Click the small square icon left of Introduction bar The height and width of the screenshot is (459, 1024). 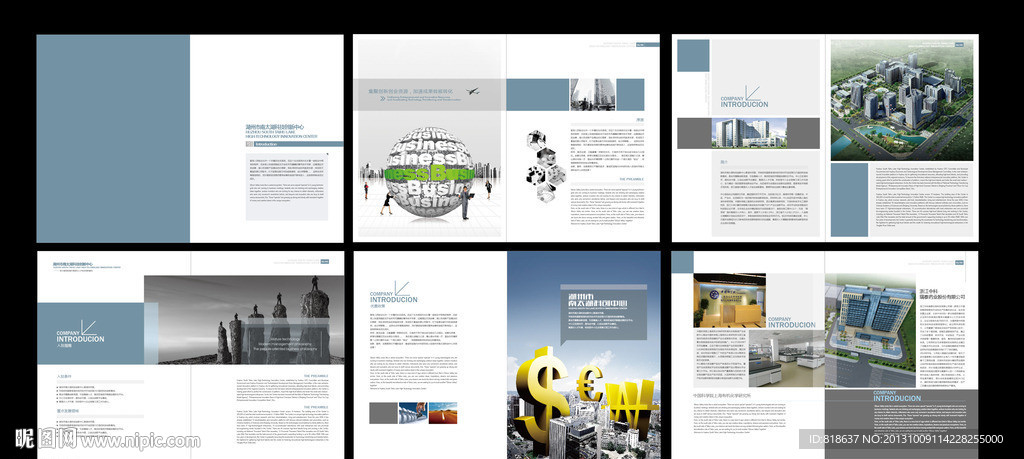249,144
